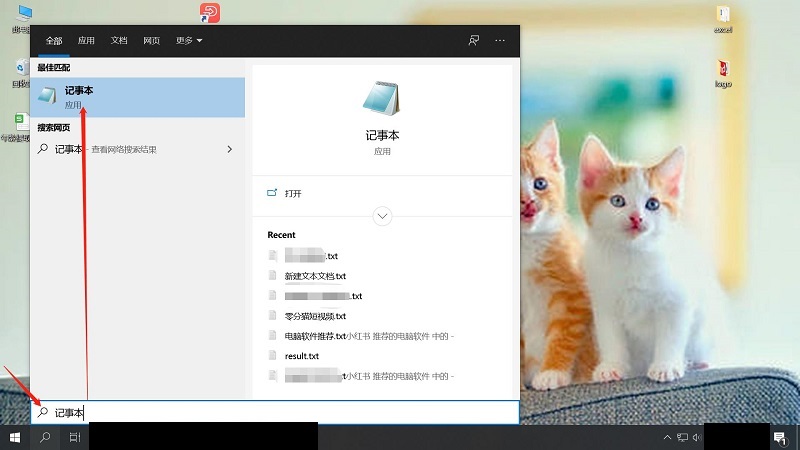The height and width of the screenshot is (450, 800).
Task: Click the open-window icon beside 打开
Action: tap(272, 193)
